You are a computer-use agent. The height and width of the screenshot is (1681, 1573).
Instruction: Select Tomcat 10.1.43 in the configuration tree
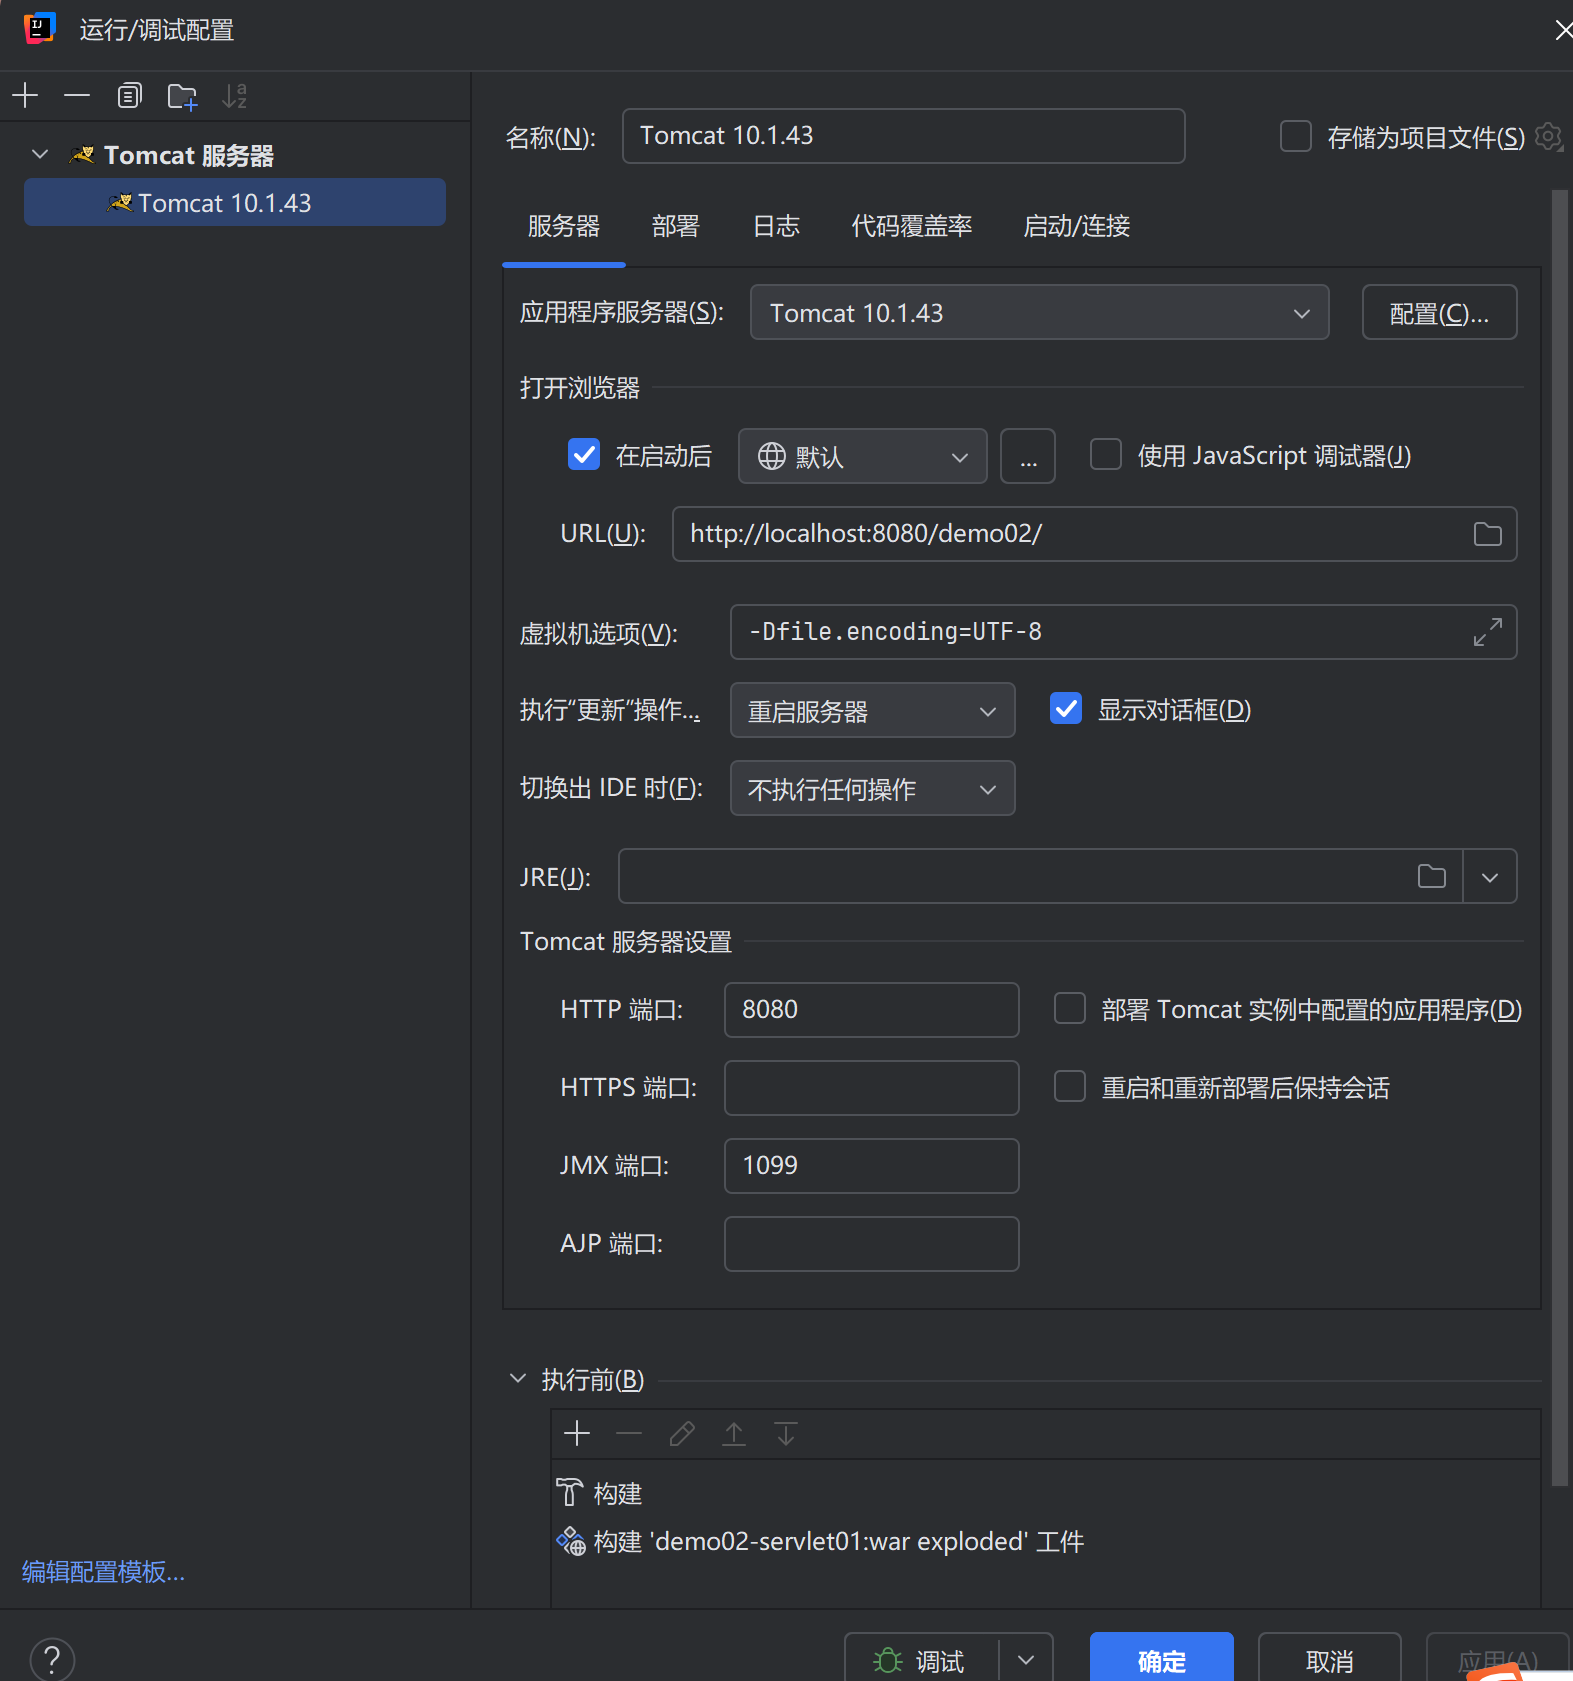(234, 202)
